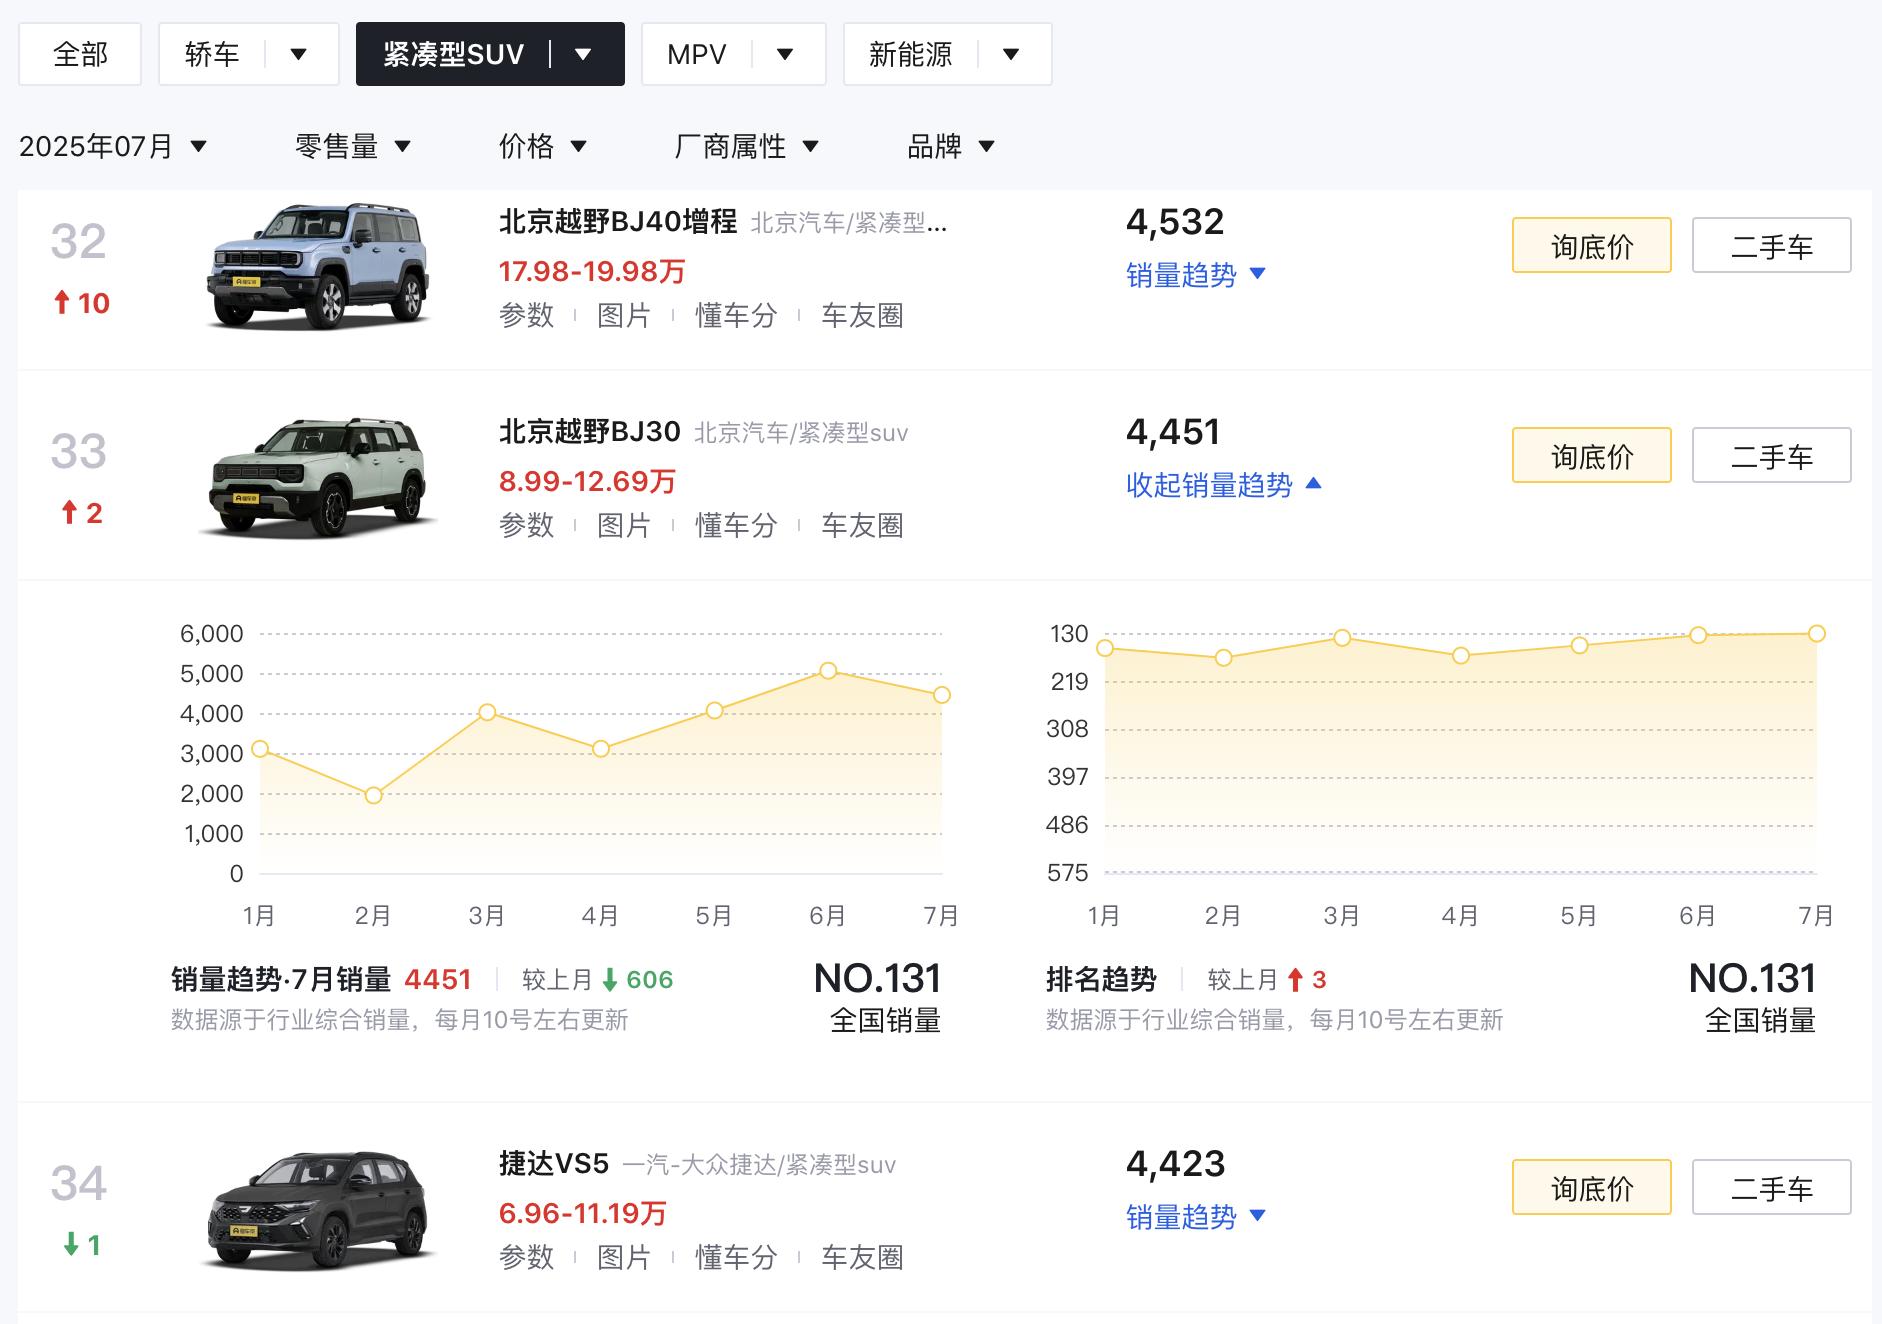Open 车友圈 link for 捷达VS5
The image size is (1882, 1324).
click(x=862, y=1258)
